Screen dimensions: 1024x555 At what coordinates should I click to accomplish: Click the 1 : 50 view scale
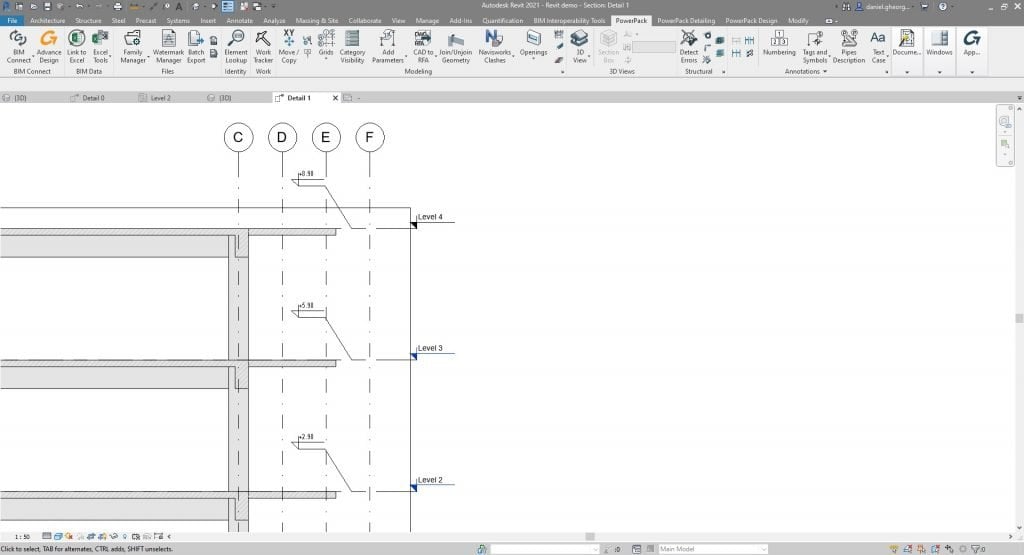(x=22, y=537)
